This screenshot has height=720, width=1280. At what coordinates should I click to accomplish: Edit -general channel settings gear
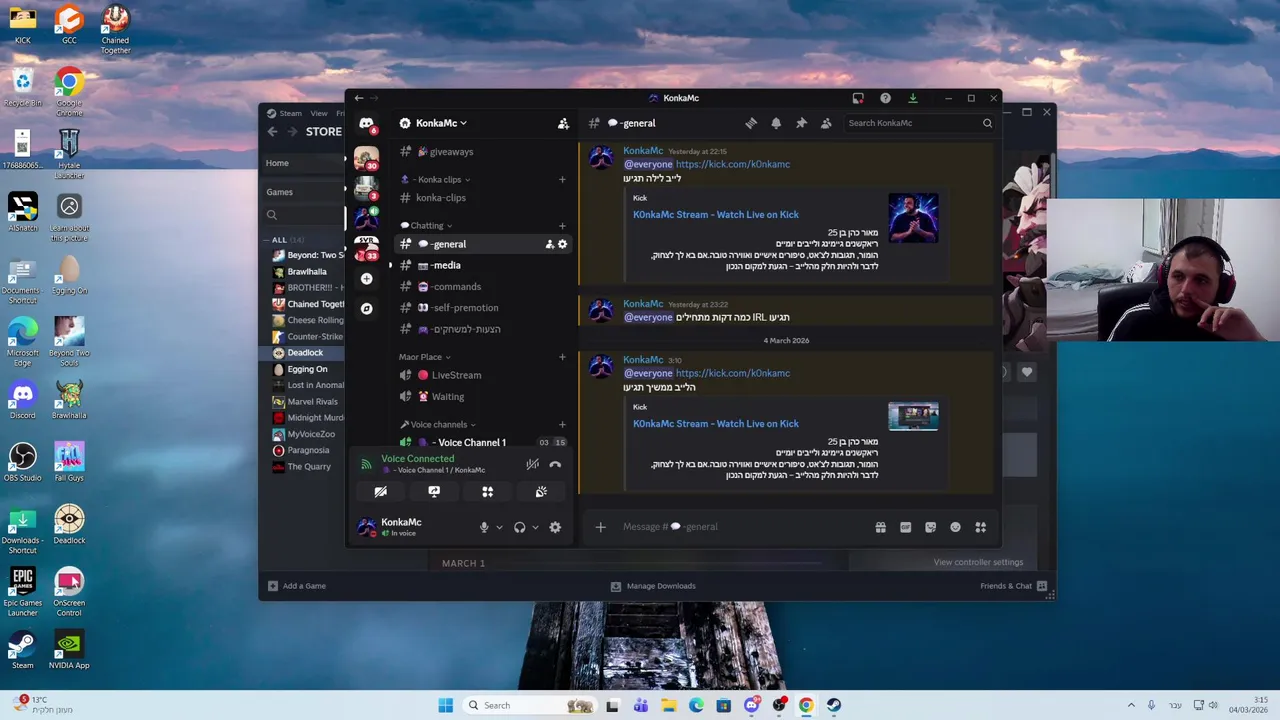[x=562, y=244]
